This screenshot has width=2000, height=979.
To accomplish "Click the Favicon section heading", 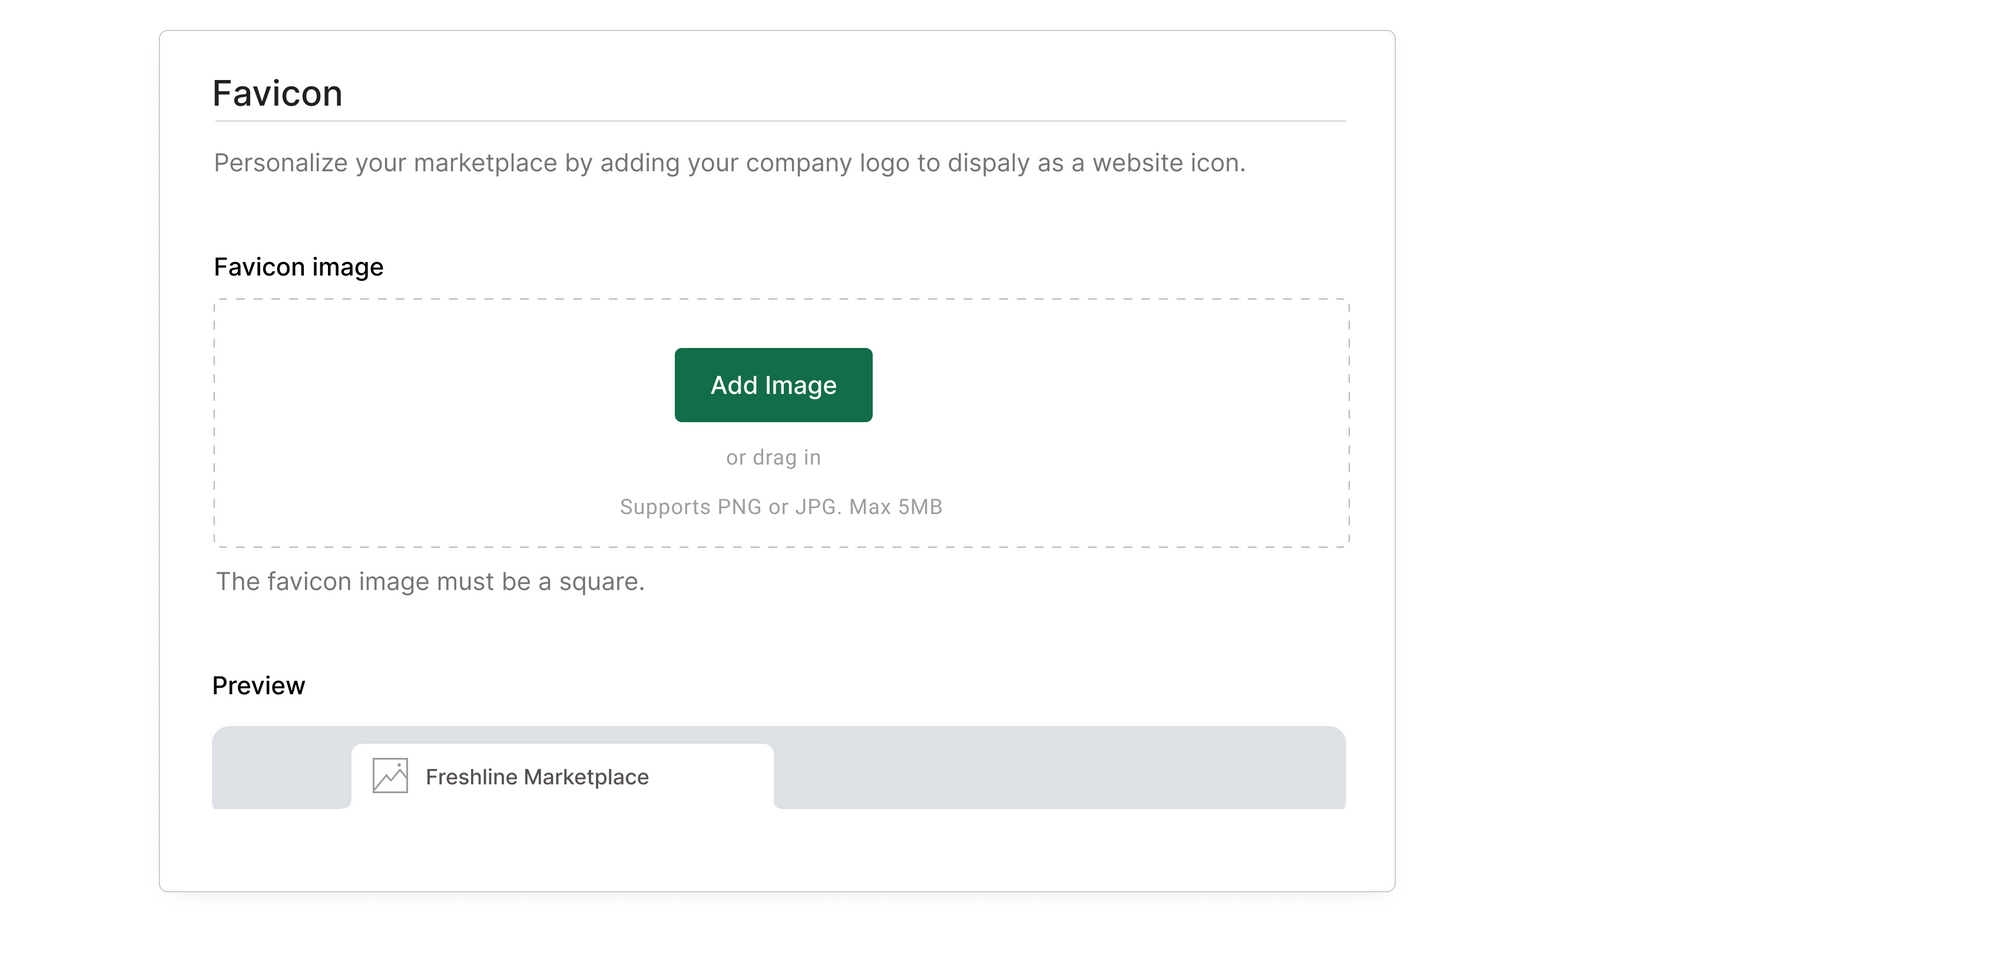I will (x=277, y=93).
